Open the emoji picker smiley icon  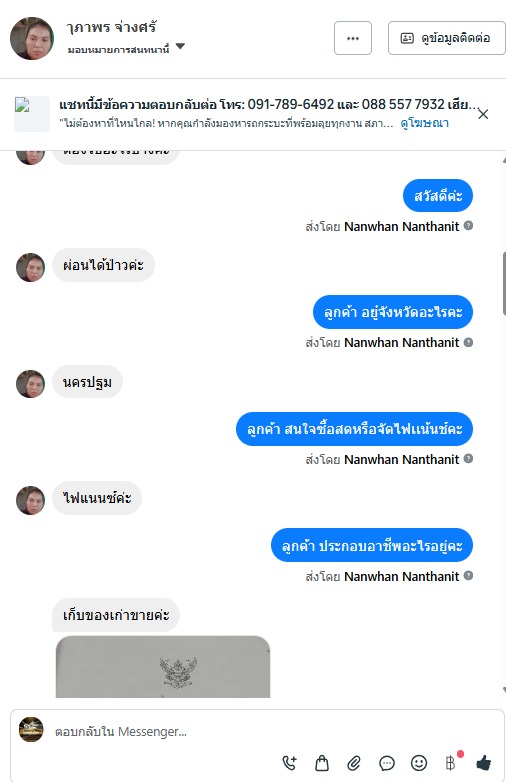pos(419,763)
